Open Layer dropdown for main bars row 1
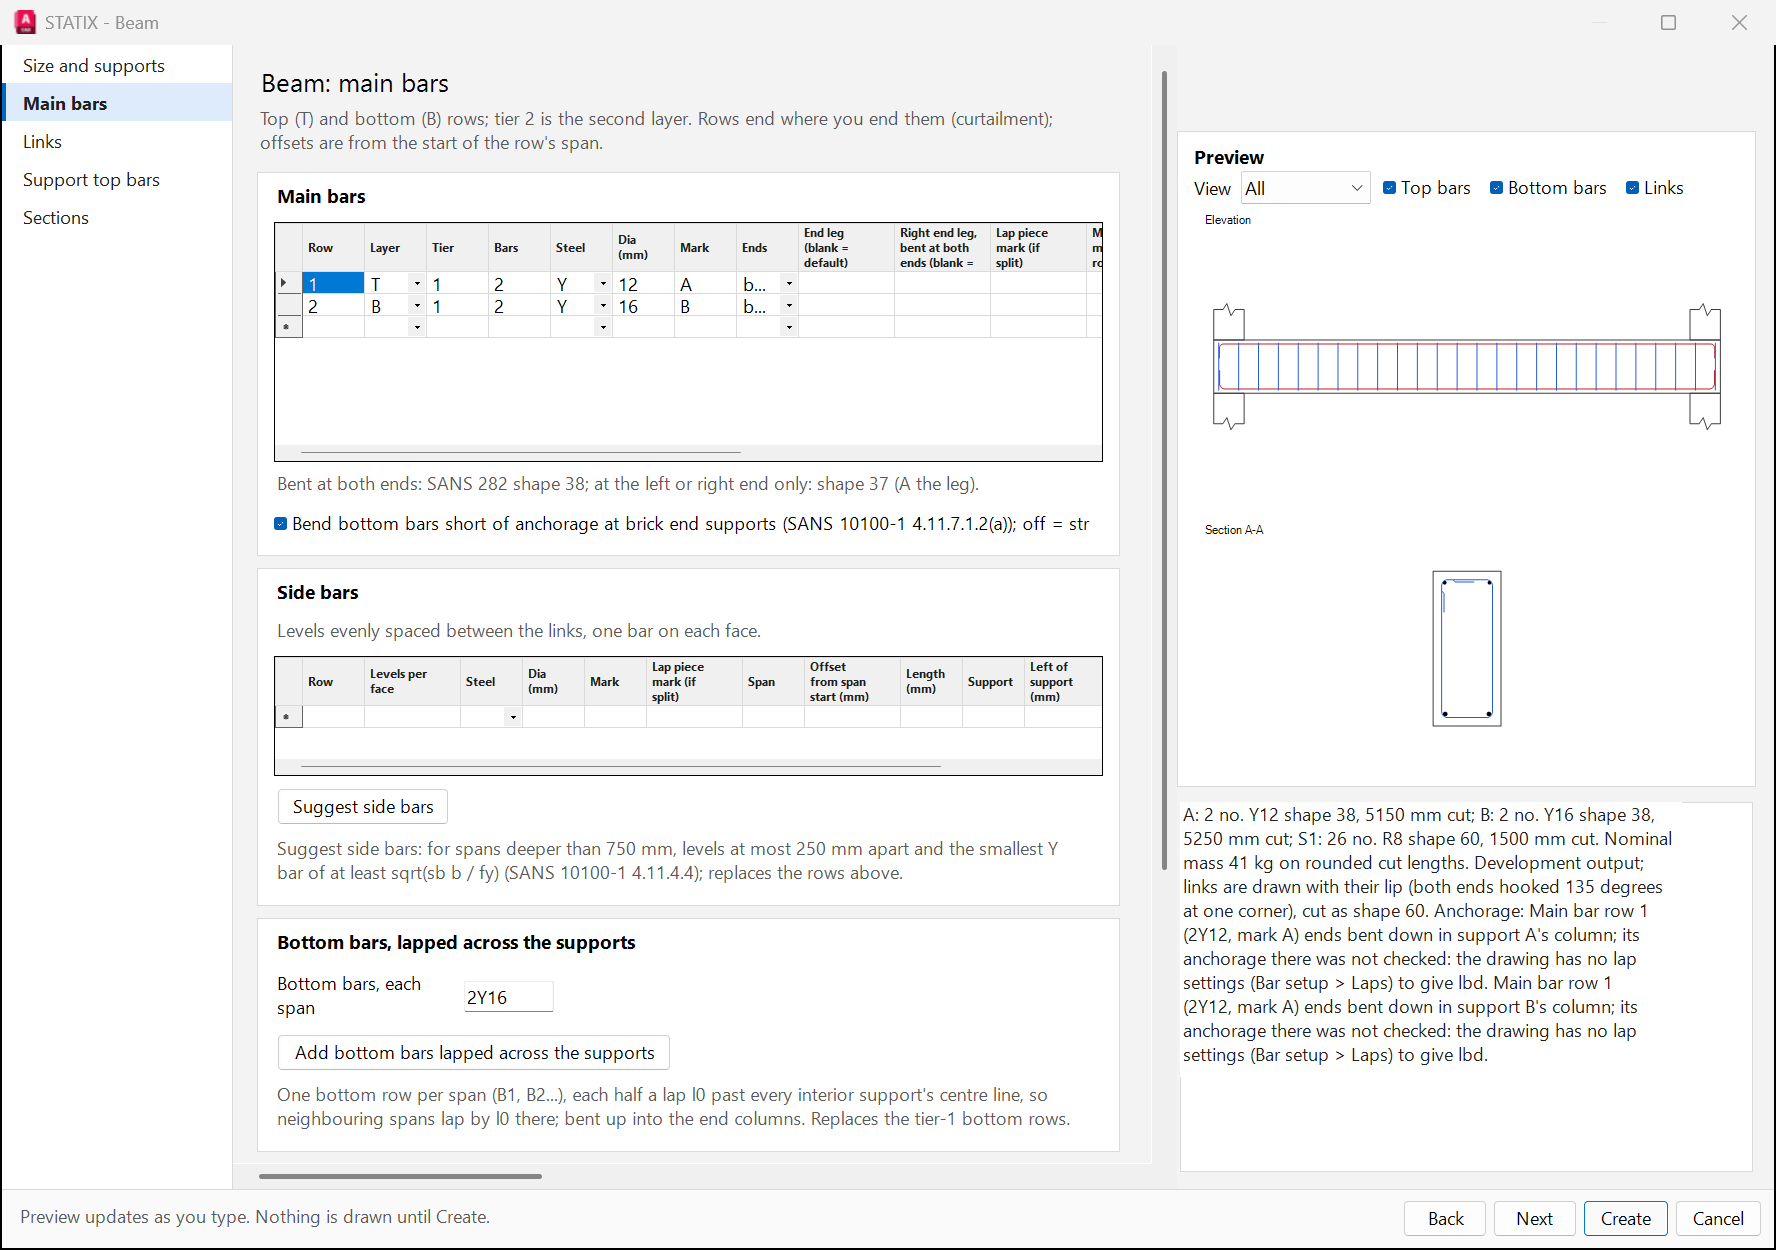 click(417, 284)
